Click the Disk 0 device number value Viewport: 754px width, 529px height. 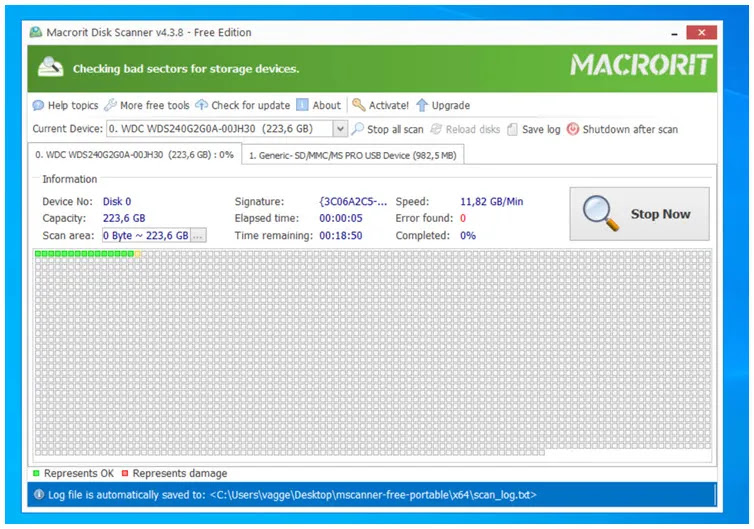[x=117, y=202]
